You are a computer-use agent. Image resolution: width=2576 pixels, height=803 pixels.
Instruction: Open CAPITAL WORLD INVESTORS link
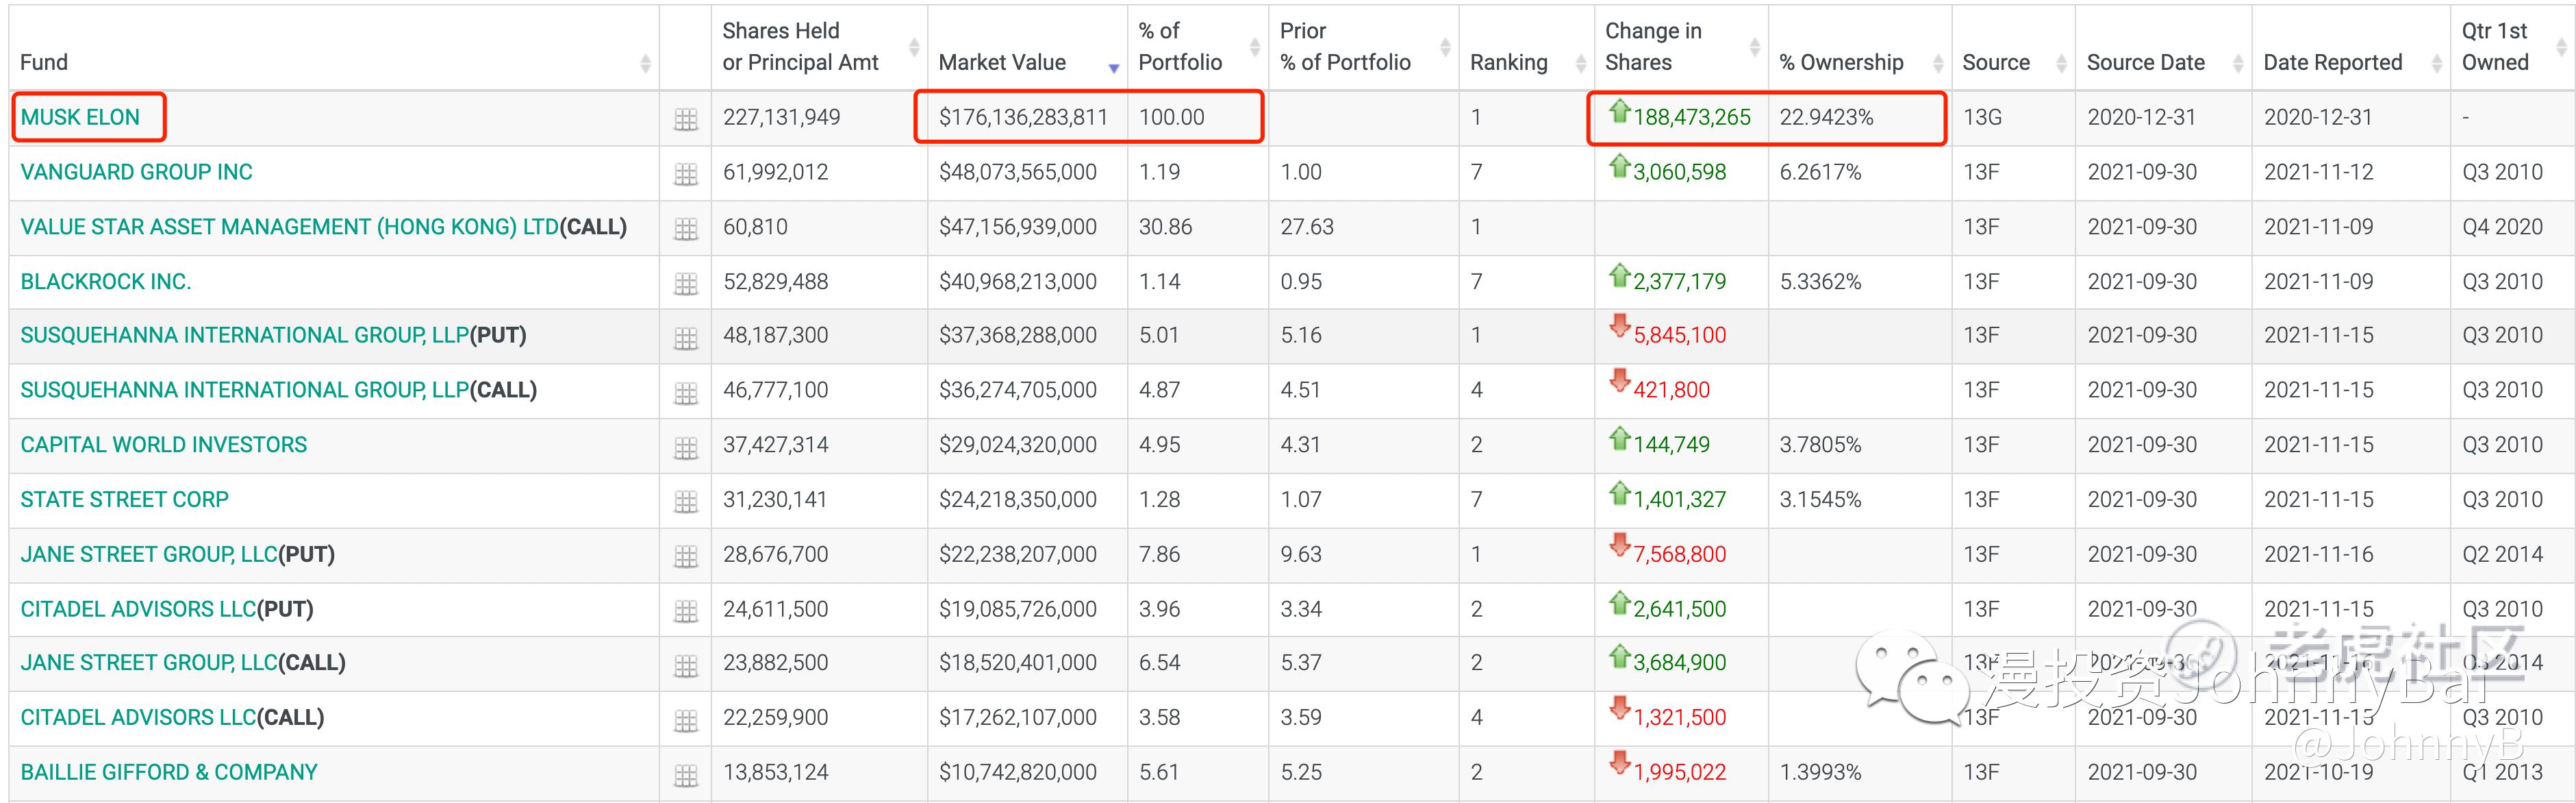[x=163, y=445]
